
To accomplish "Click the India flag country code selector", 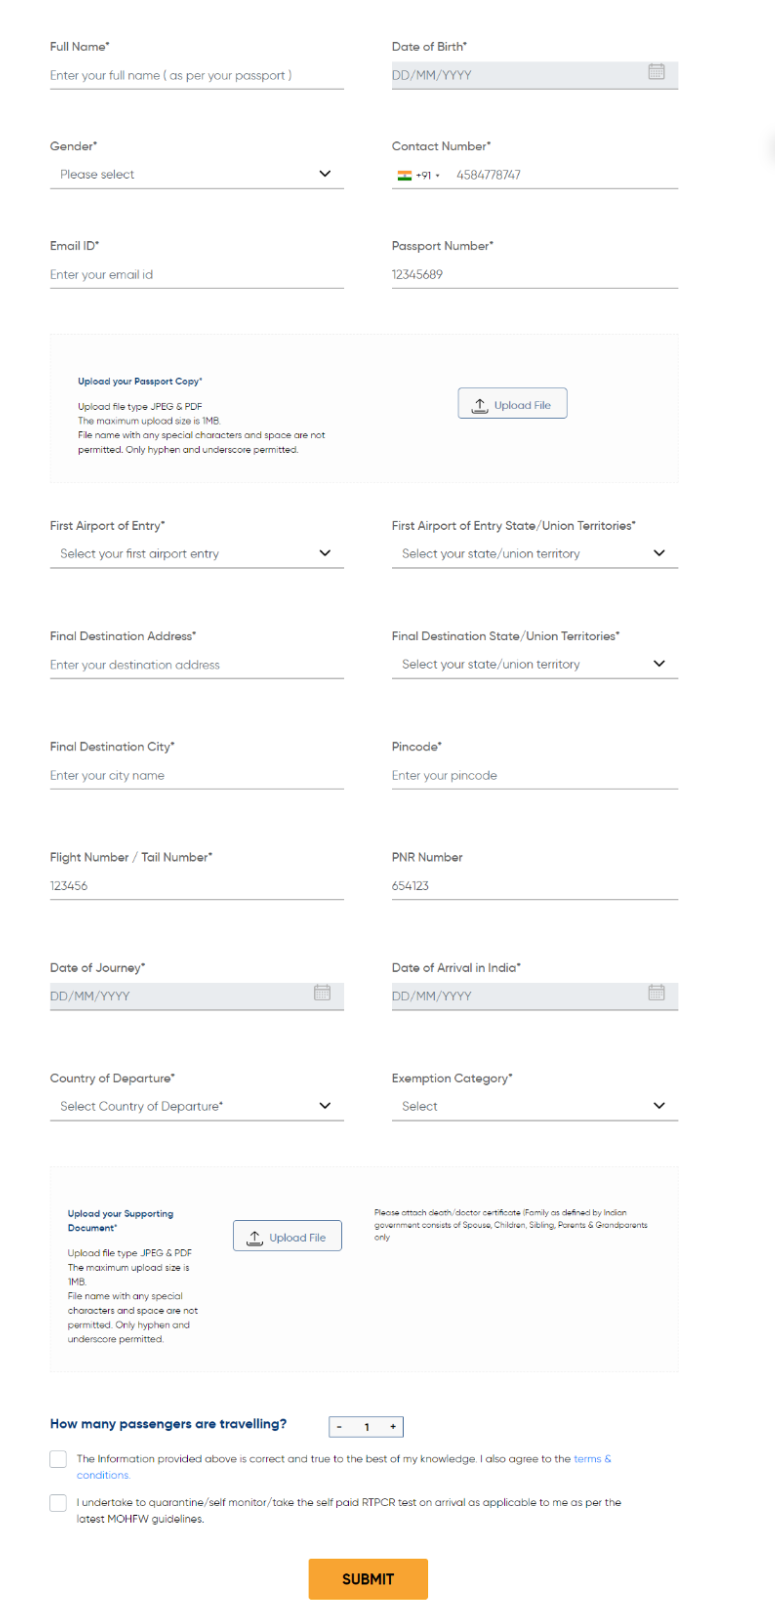I will 417,175.
